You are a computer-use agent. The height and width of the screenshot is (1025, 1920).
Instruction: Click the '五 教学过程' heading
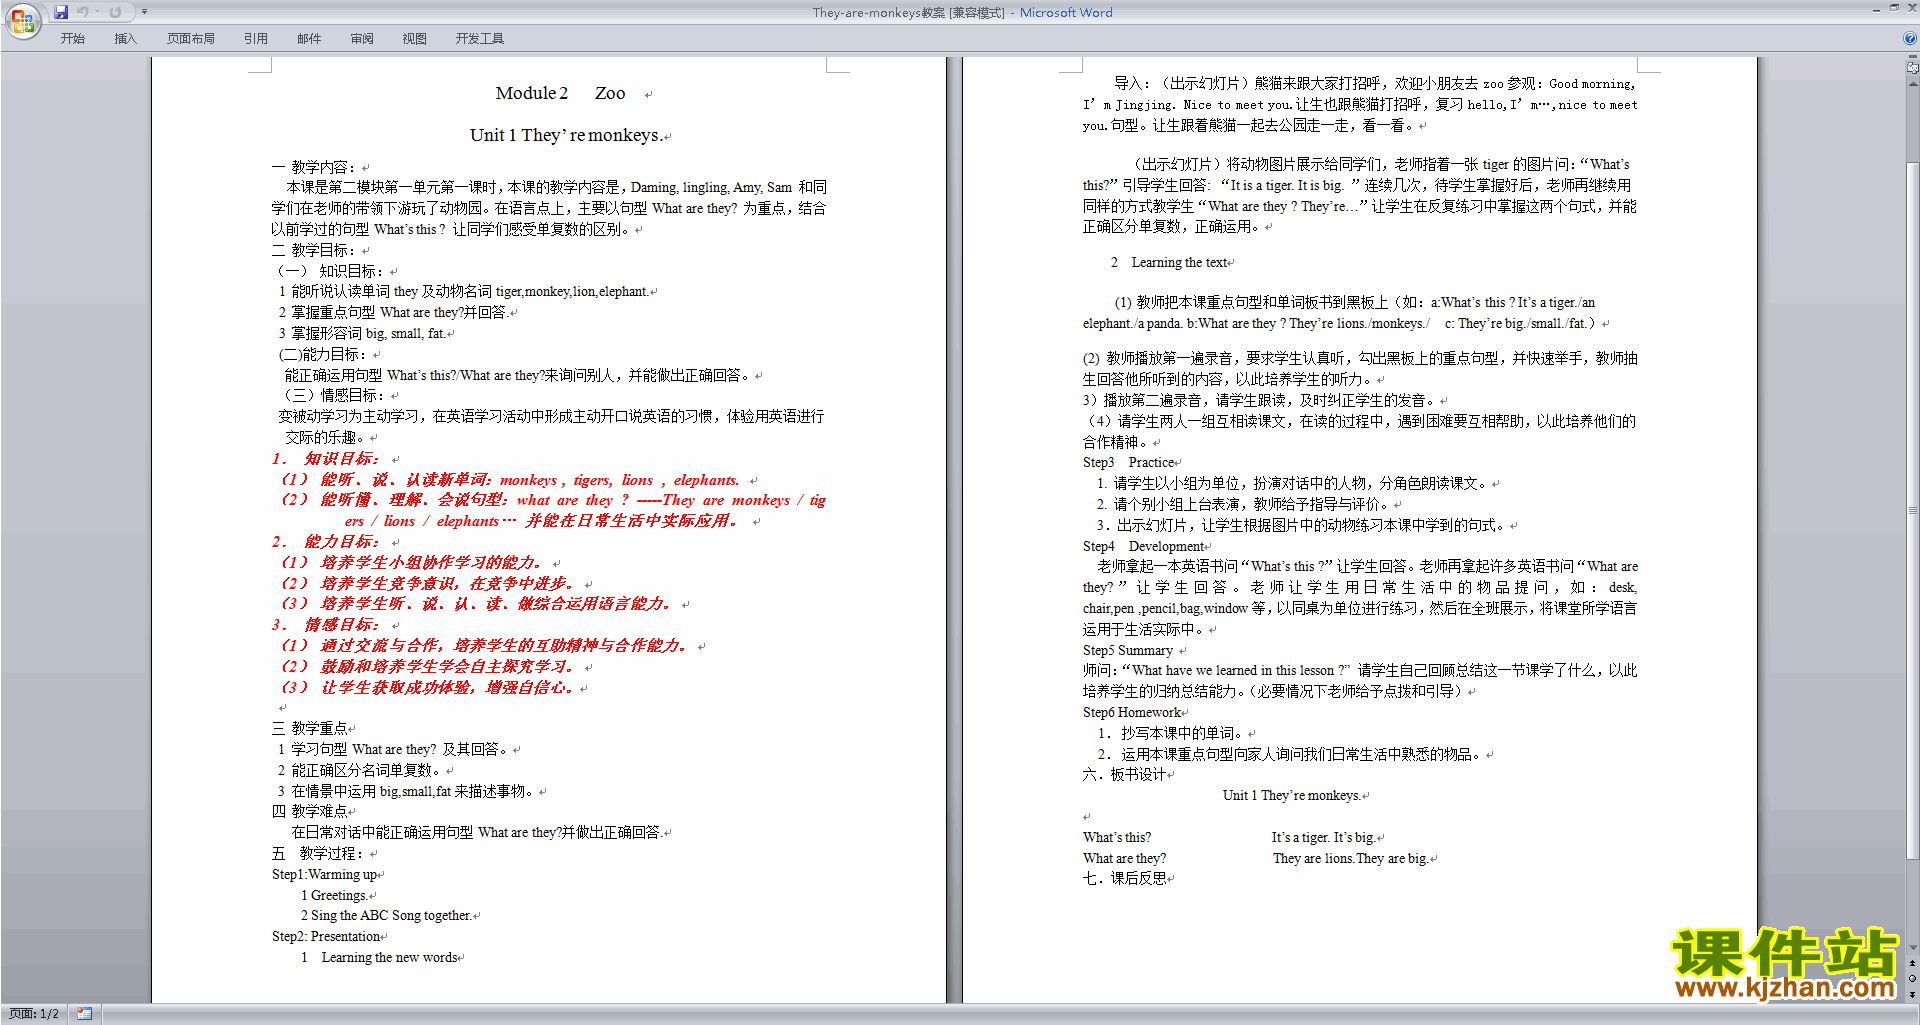[x=316, y=853]
